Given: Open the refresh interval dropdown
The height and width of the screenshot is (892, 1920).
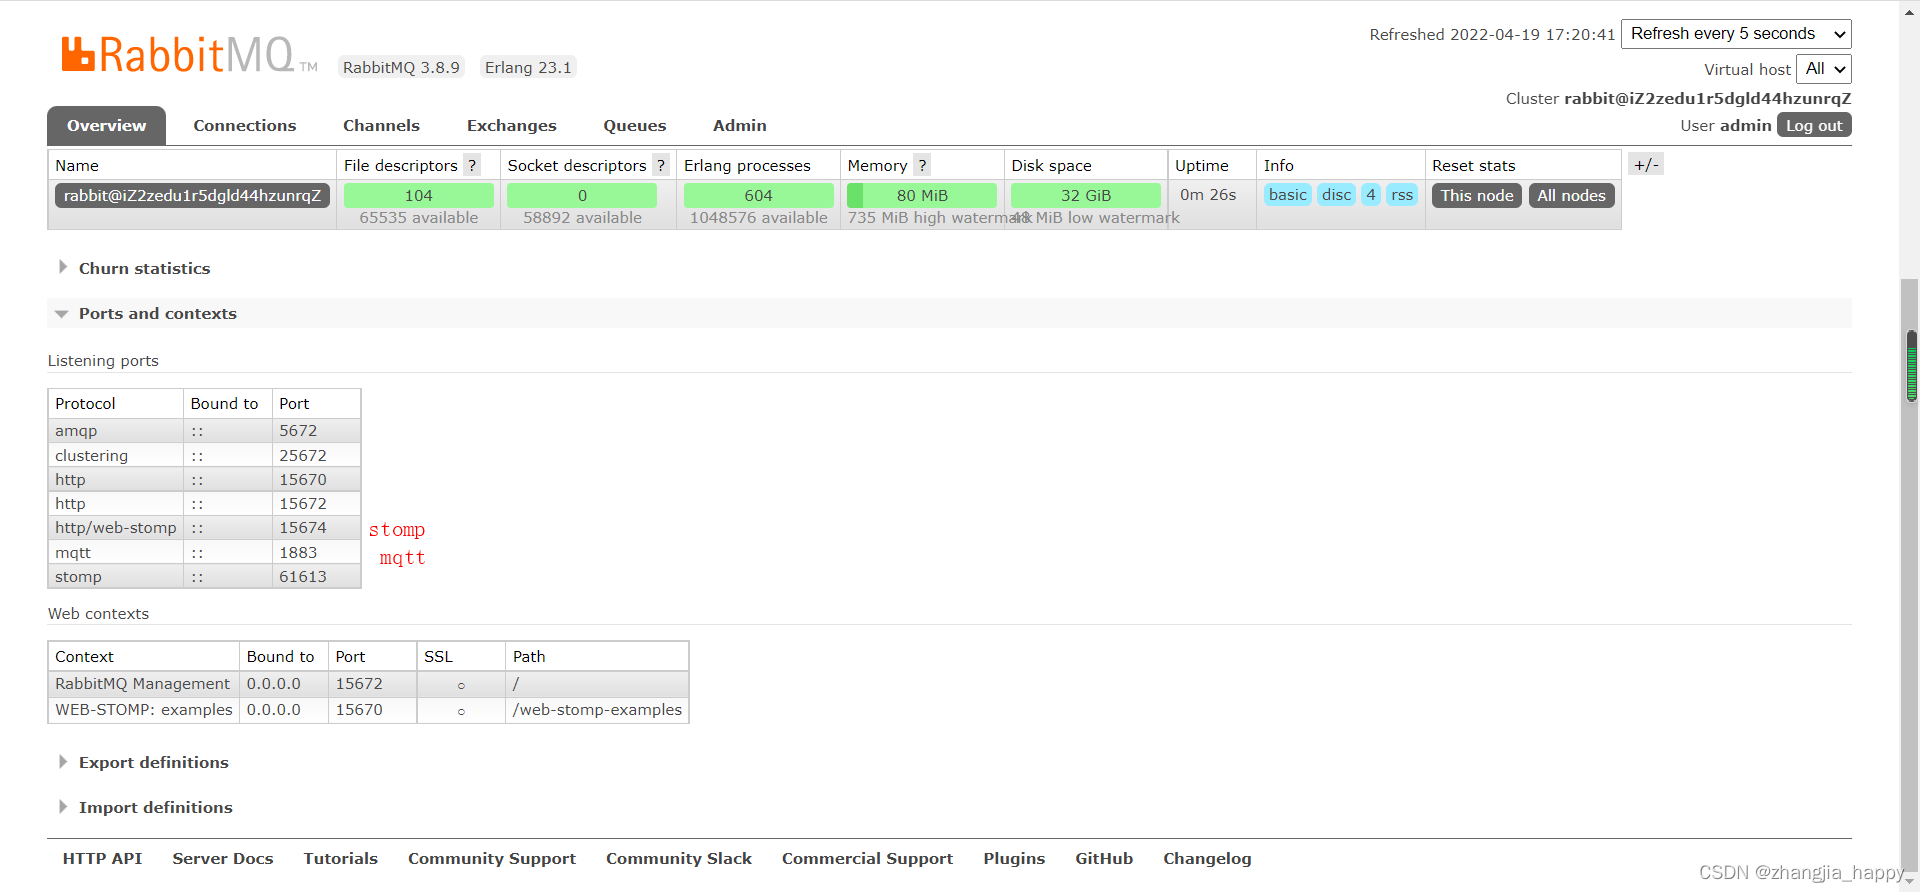Looking at the screenshot, I should coord(1736,34).
